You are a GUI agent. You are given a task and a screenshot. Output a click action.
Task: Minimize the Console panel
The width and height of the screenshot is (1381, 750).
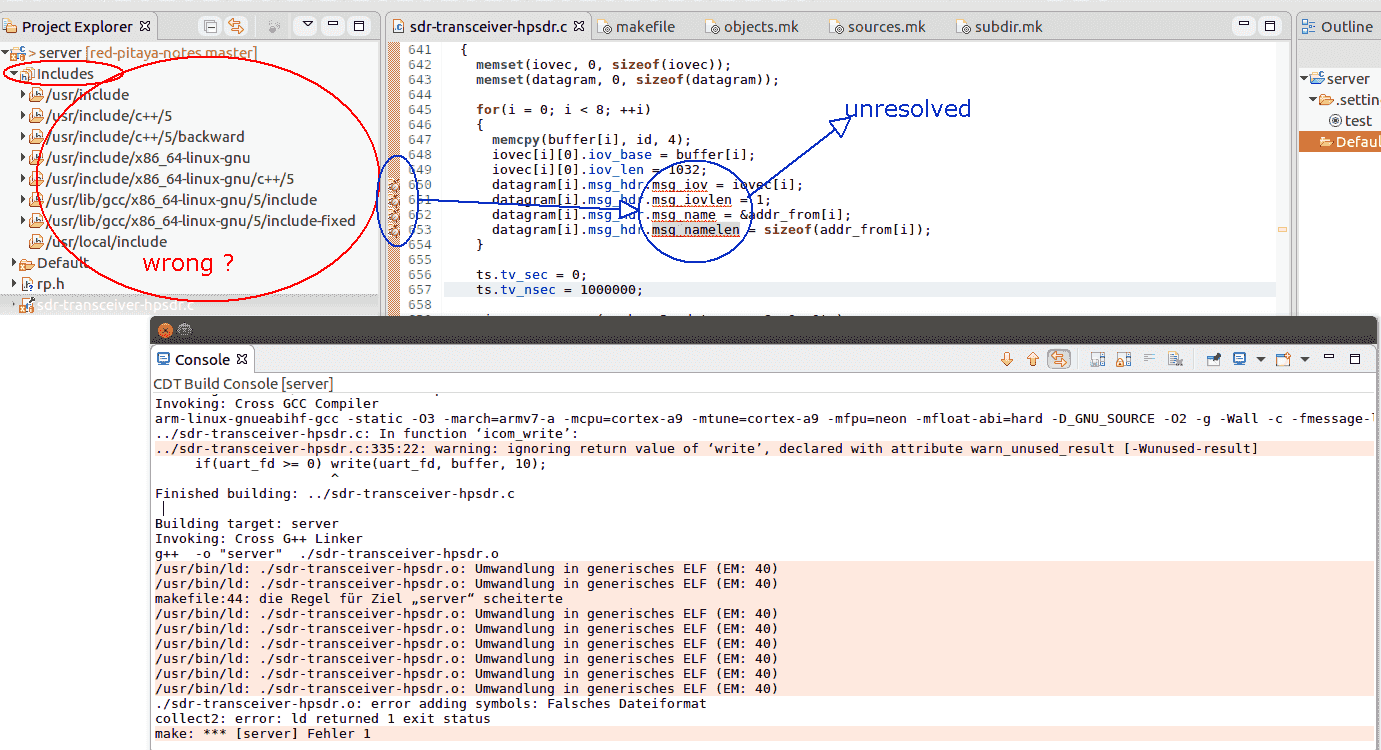click(1330, 358)
